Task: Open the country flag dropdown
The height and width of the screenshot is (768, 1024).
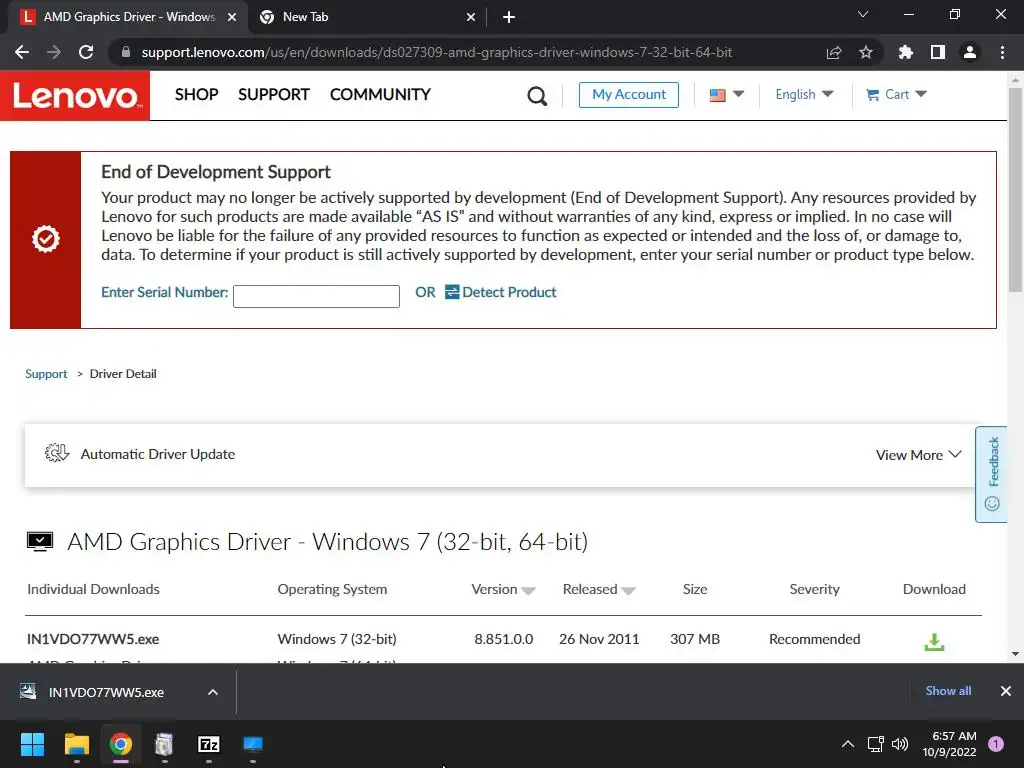Action: click(x=726, y=95)
